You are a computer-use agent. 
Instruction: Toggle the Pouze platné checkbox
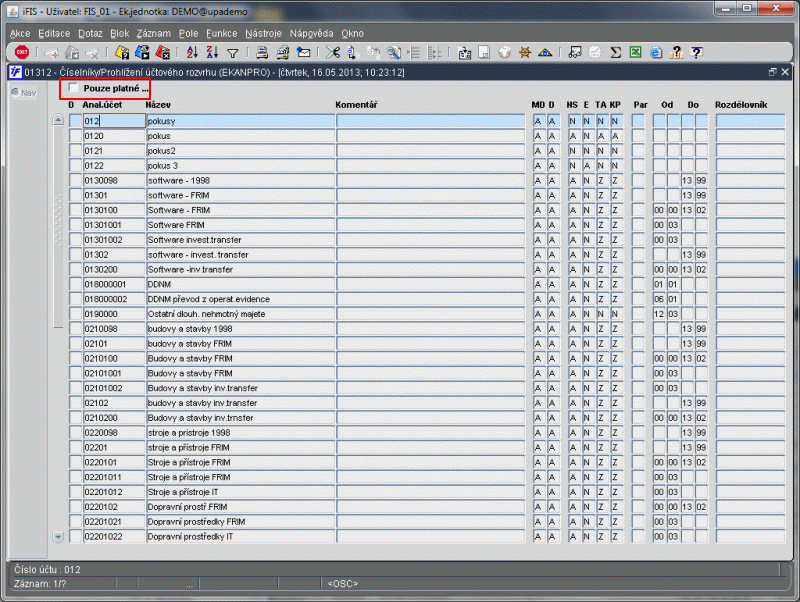(x=73, y=88)
